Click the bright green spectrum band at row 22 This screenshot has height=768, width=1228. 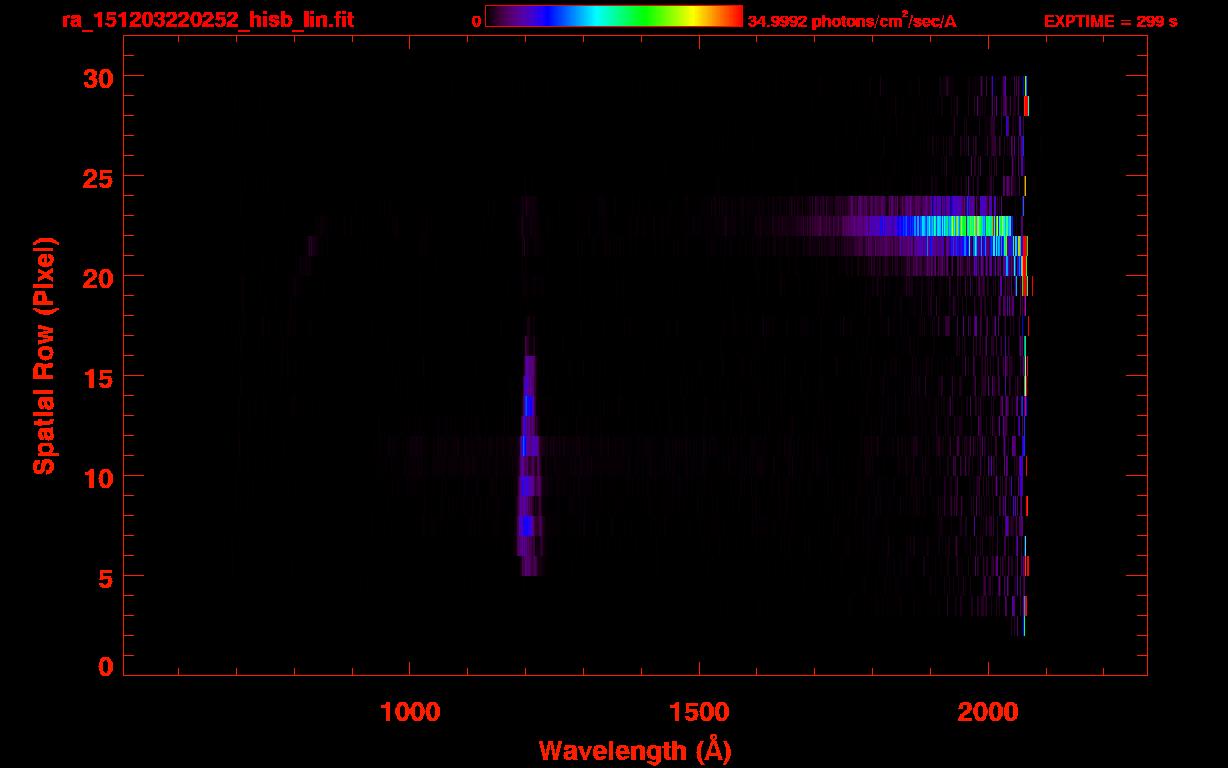click(x=950, y=226)
